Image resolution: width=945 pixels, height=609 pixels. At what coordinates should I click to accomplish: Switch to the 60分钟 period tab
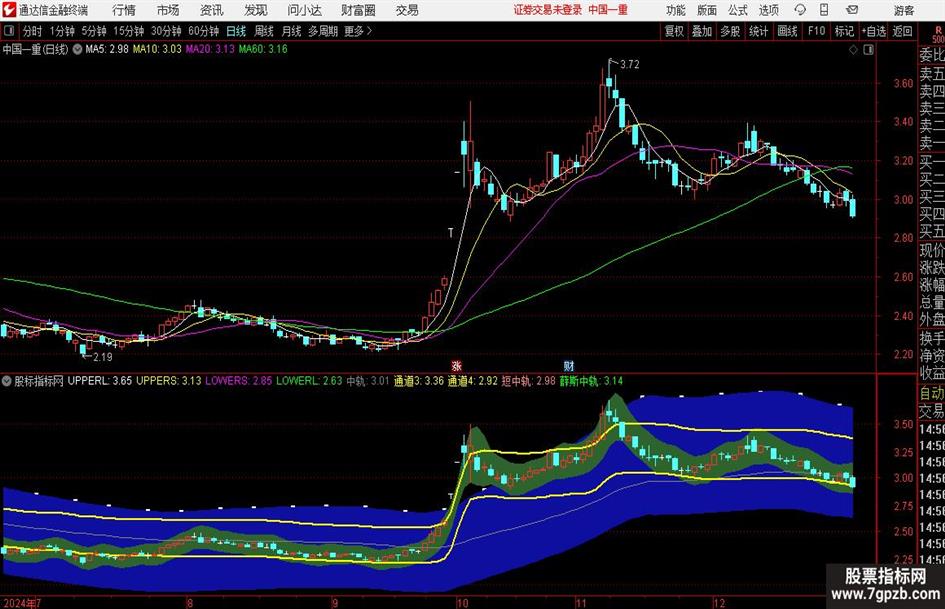coord(204,31)
